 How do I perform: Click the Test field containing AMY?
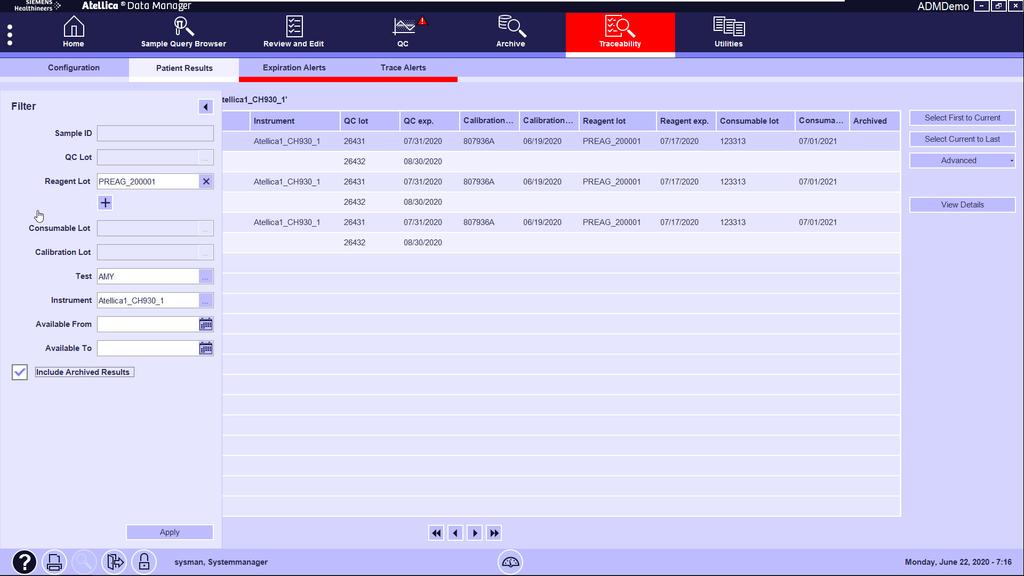pos(148,276)
